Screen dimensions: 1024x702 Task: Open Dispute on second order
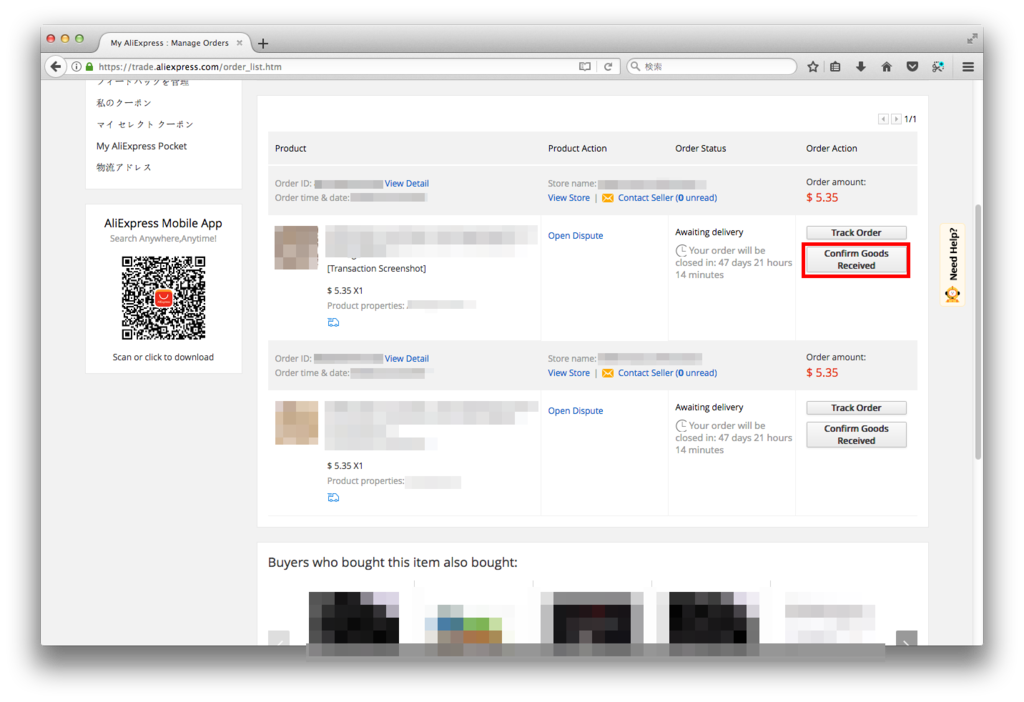point(575,411)
